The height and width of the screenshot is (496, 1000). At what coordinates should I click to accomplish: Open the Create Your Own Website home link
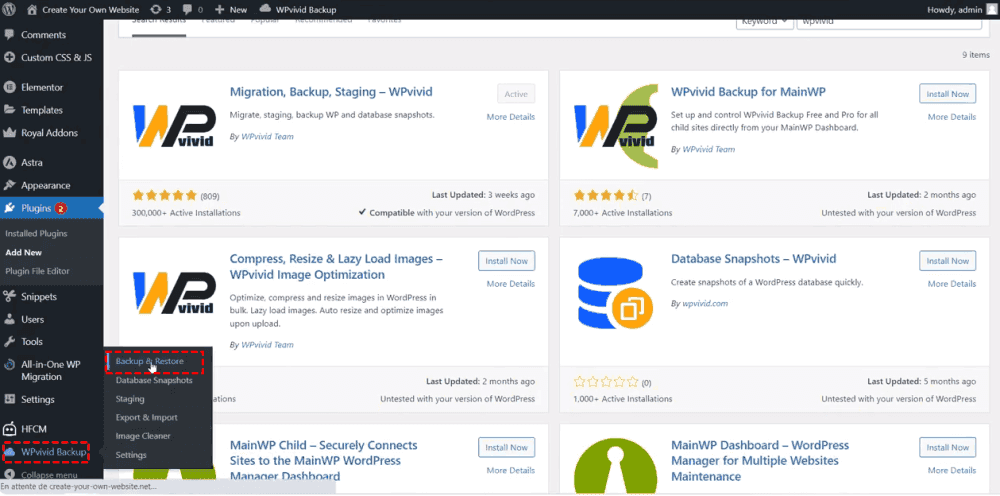point(83,10)
